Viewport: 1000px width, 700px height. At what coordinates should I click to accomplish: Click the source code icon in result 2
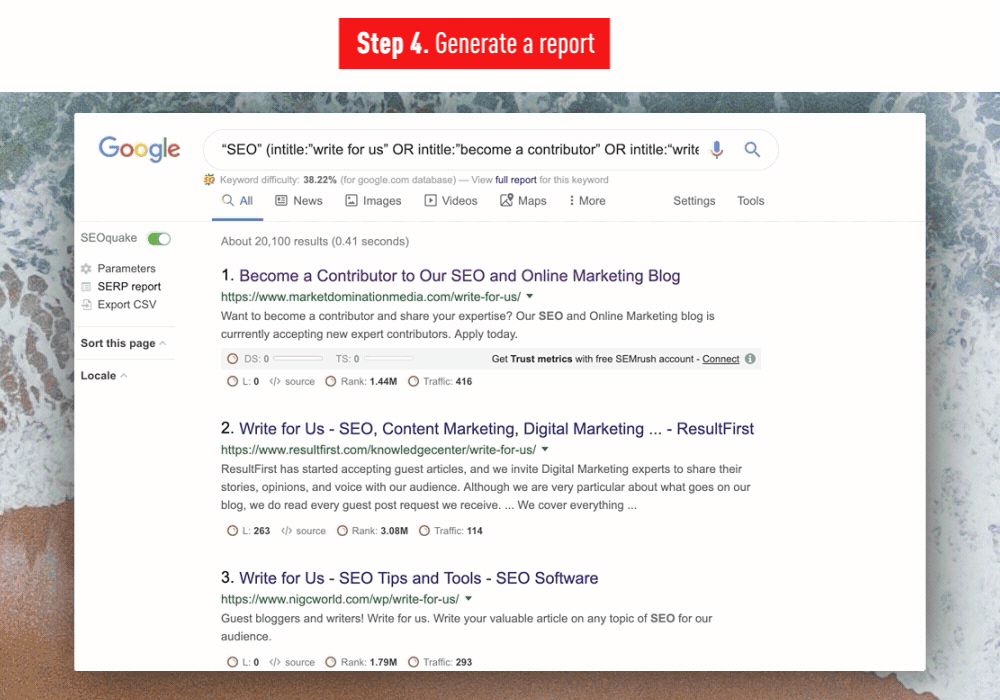pyautogui.click(x=286, y=530)
